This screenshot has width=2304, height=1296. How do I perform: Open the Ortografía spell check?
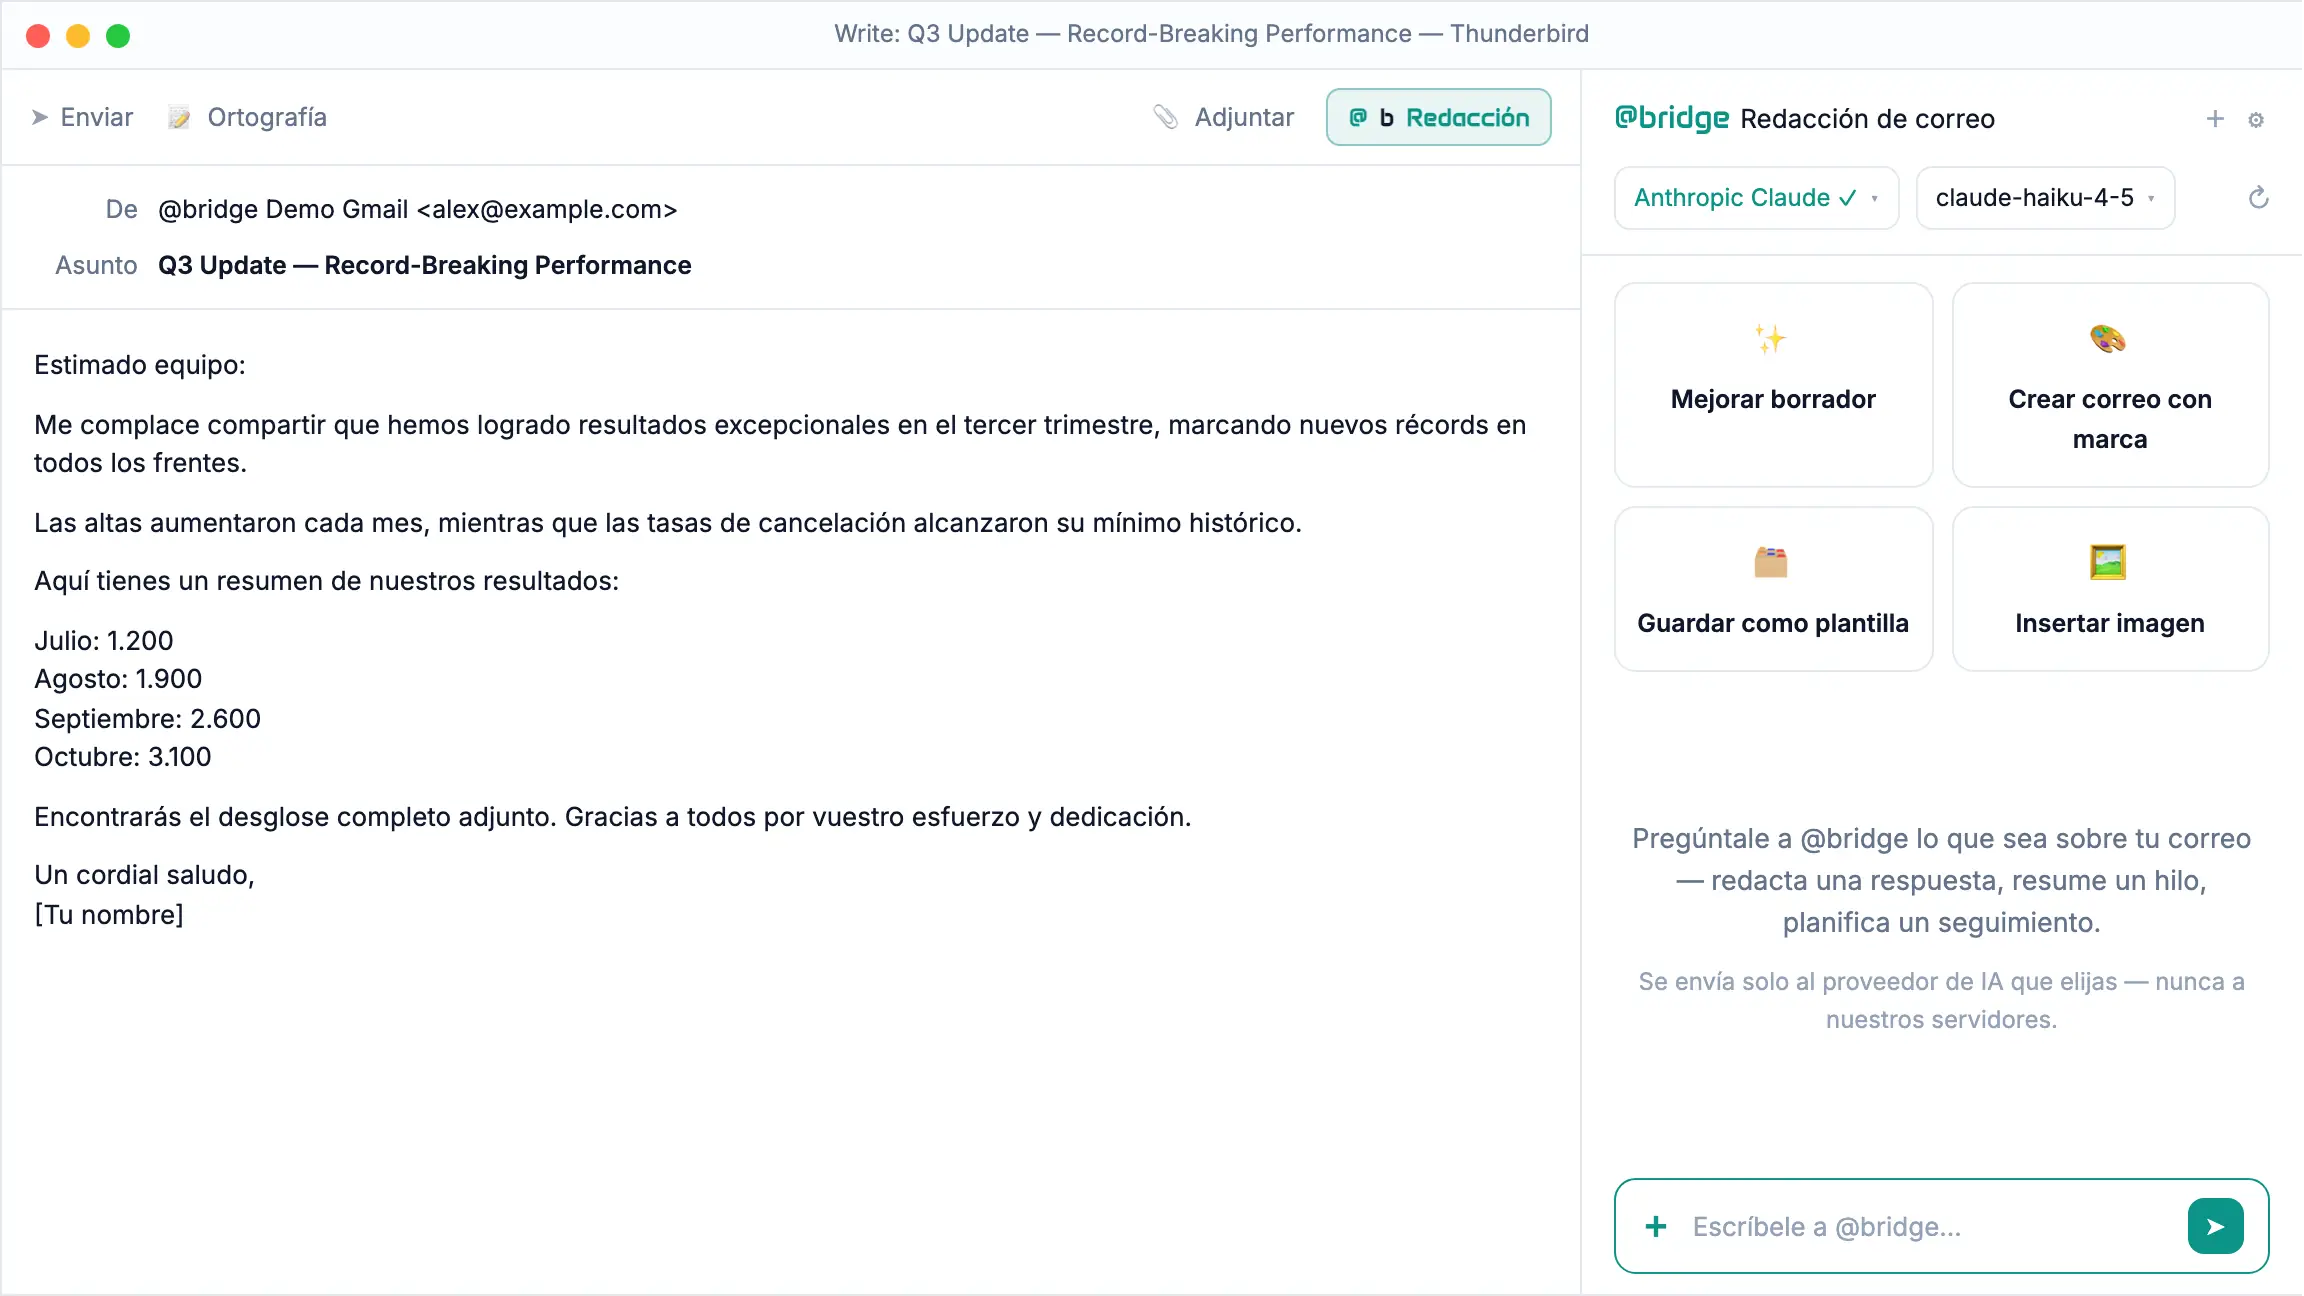247,117
